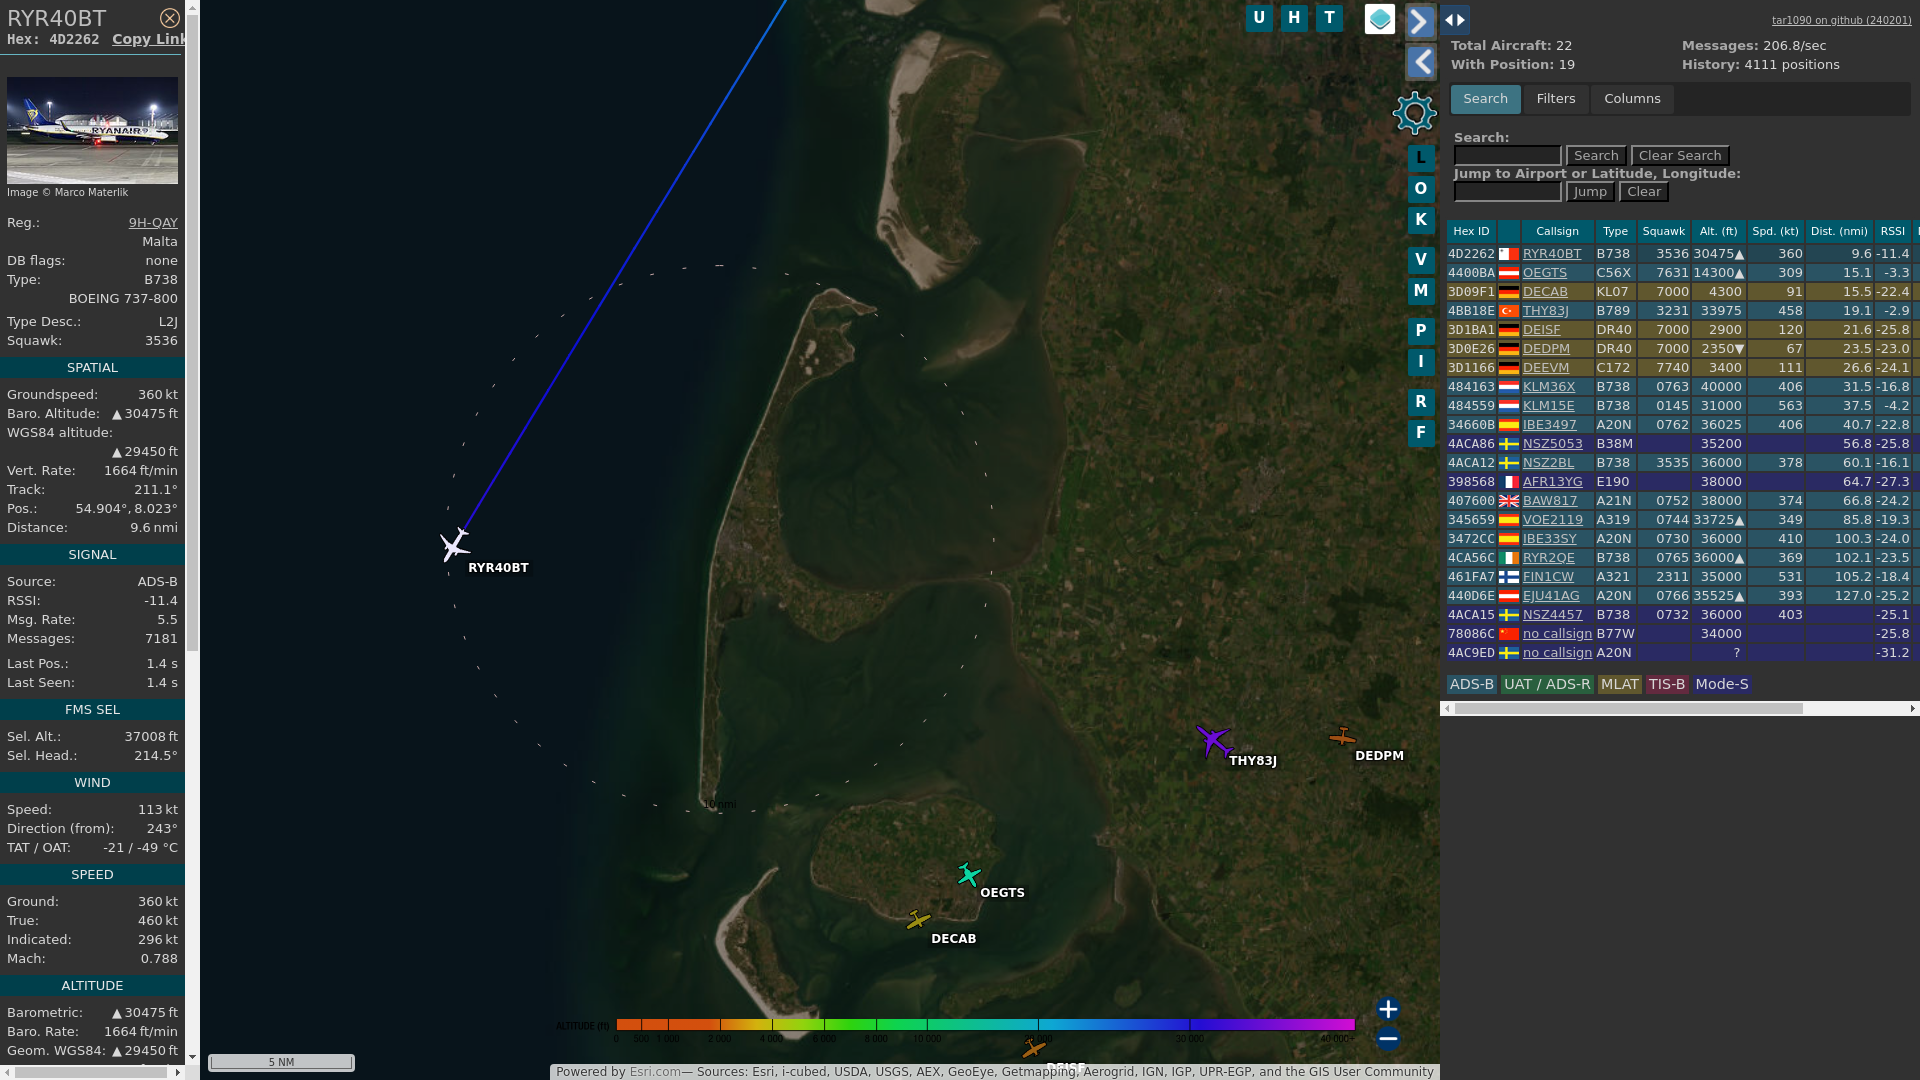Click the Jump button
Image resolution: width=1920 pixels, height=1080 pixels.
pyautogui.click(x=1590, y=192)
